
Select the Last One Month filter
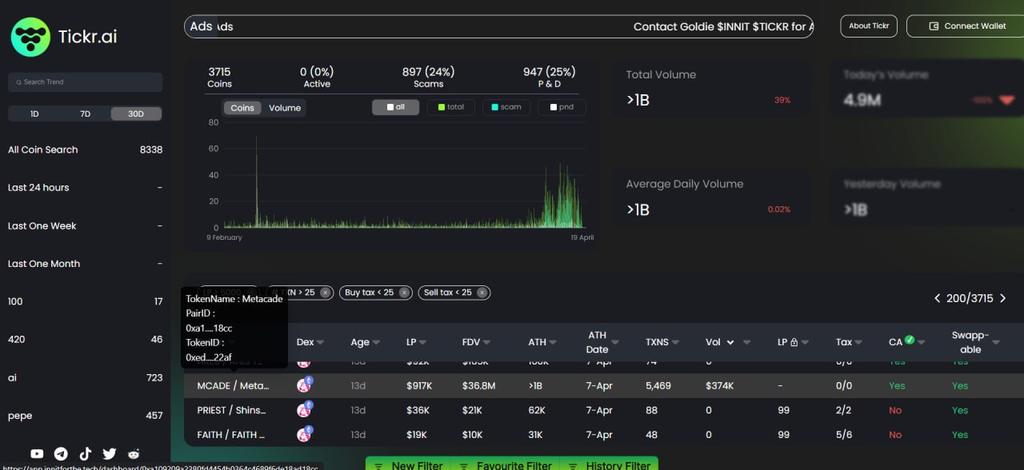pos(85,264)
